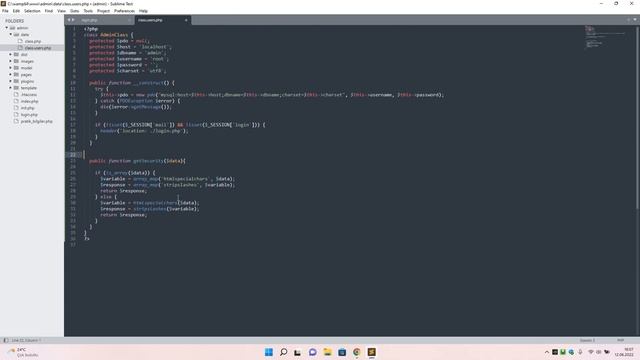Open class.php in the sidebar
Viewport: 640px width, 360px height.
pos(33,41)
